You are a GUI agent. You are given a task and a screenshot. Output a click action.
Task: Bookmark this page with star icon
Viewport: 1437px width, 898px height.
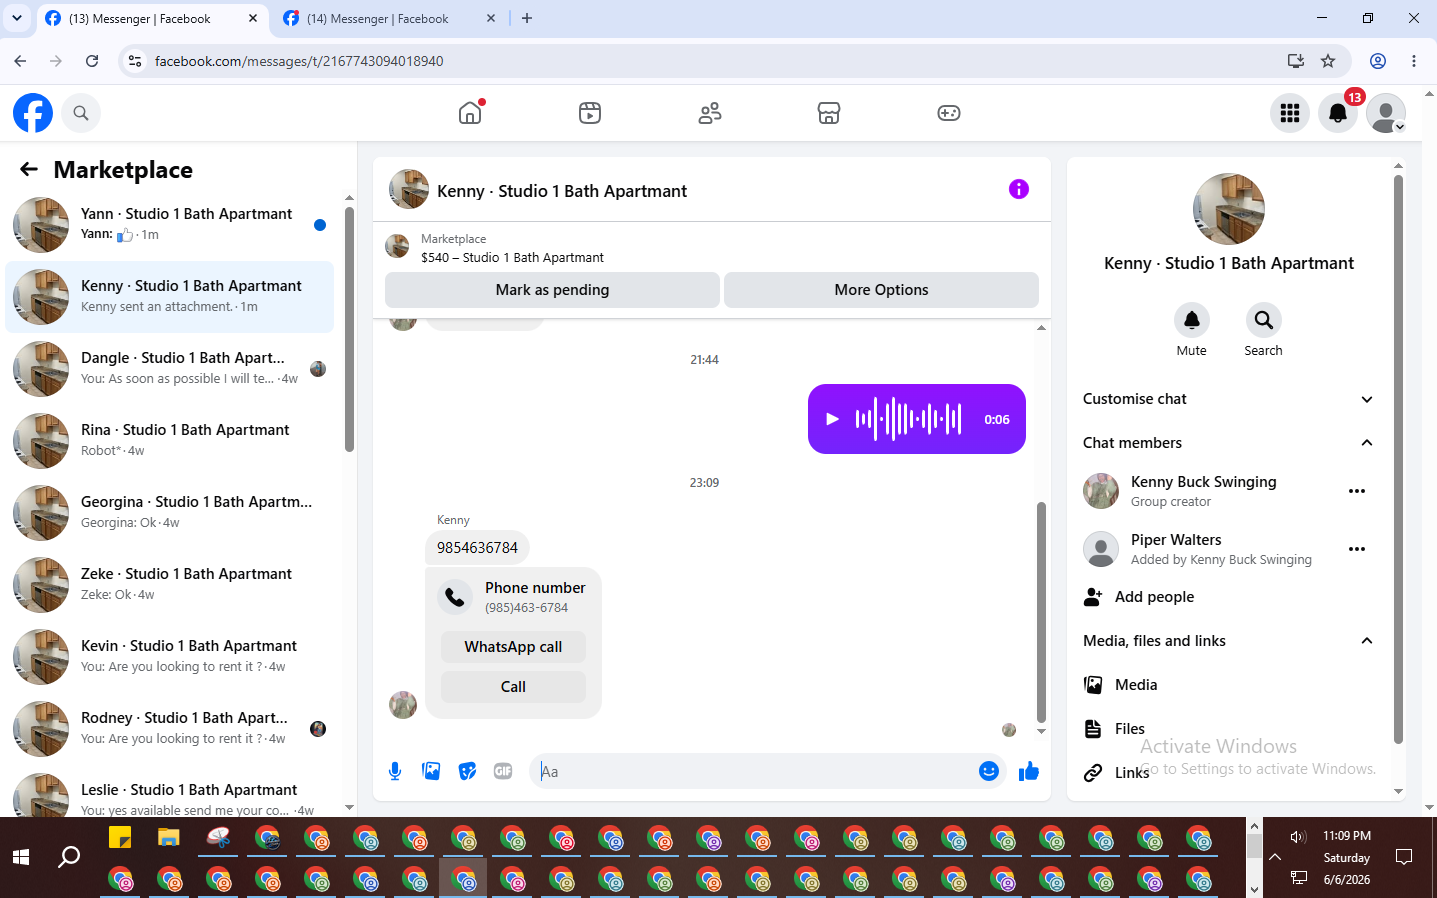click(1328, 61)
